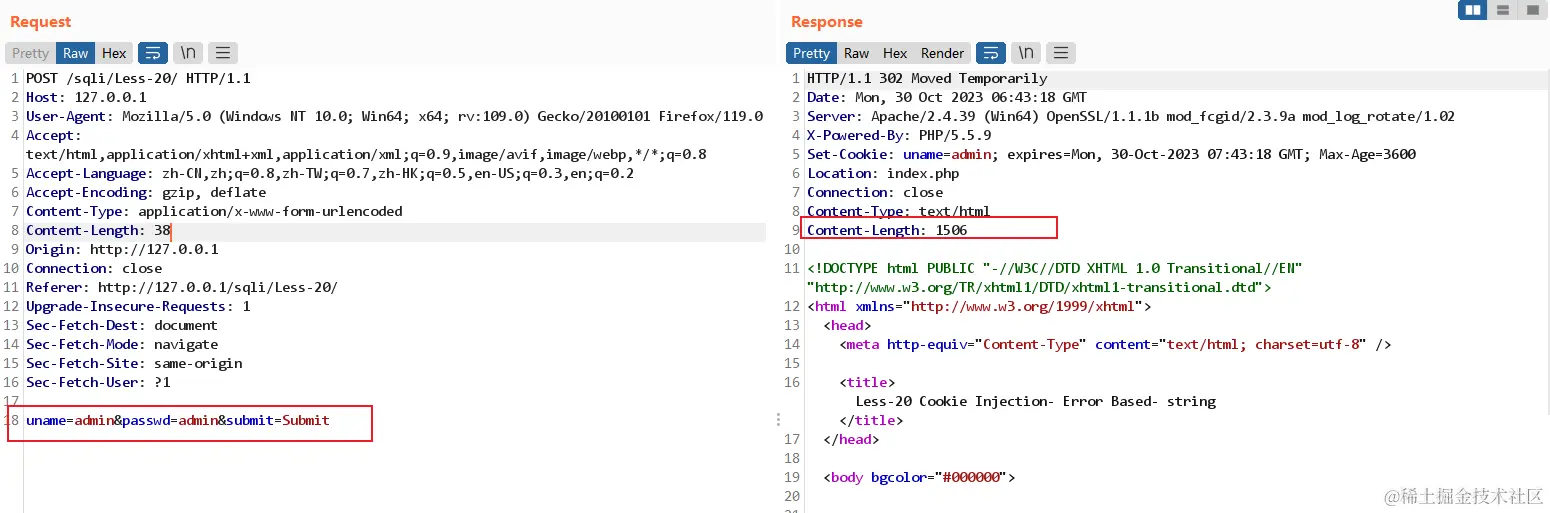Screen dimensions: 1550x513
Task: Click the response Date header line
Action: coord(947,97)
